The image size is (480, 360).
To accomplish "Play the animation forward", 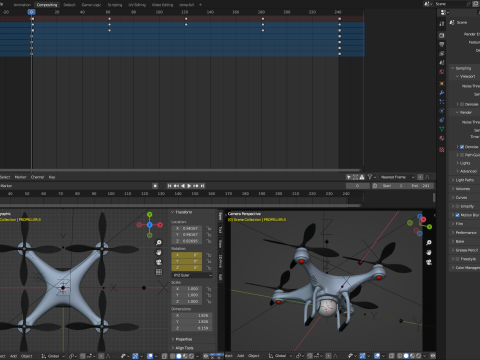I will [x=189, y=186].
